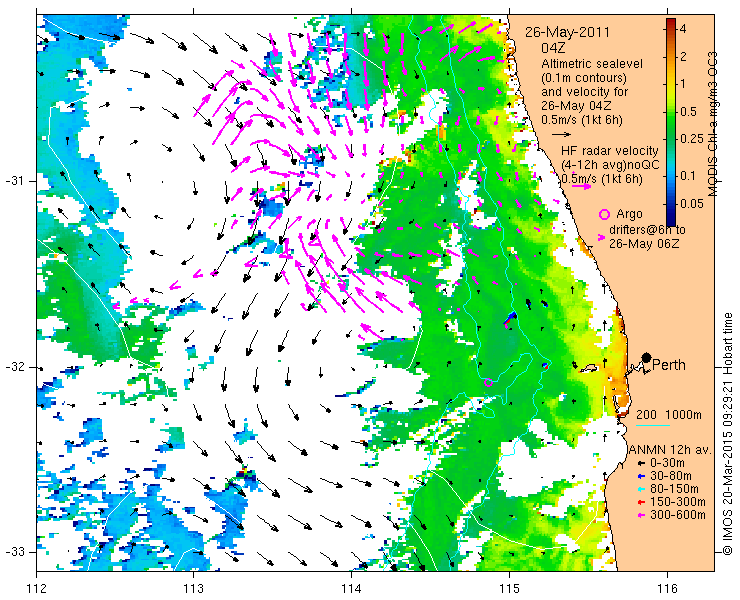Click the longitude axis label '114'
Screen dimensions: 740x600
(x=351, y=589)
